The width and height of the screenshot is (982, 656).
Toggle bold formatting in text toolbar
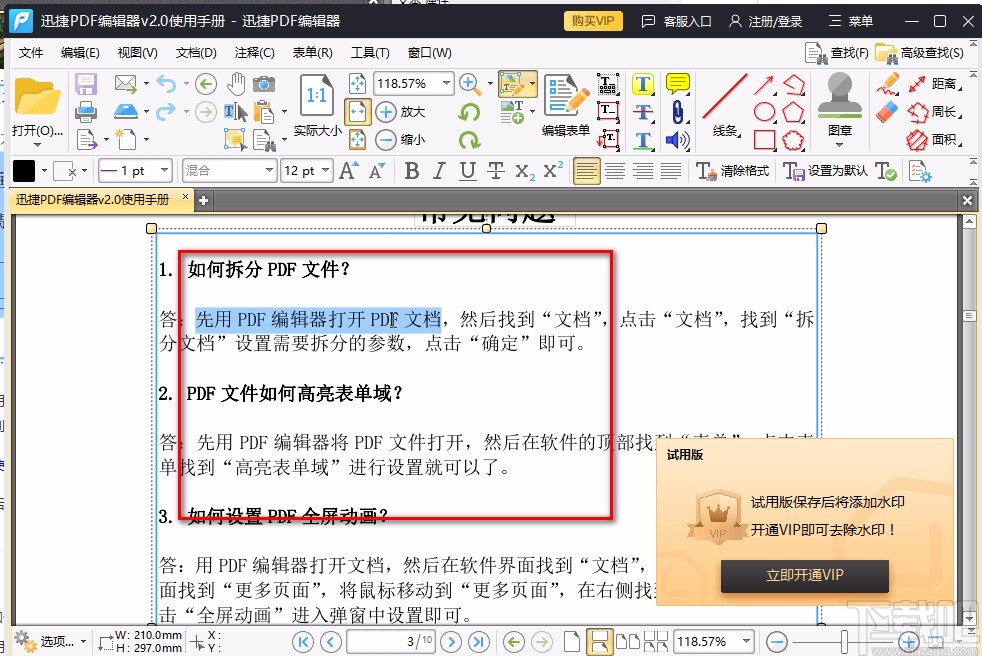(412, 171)
